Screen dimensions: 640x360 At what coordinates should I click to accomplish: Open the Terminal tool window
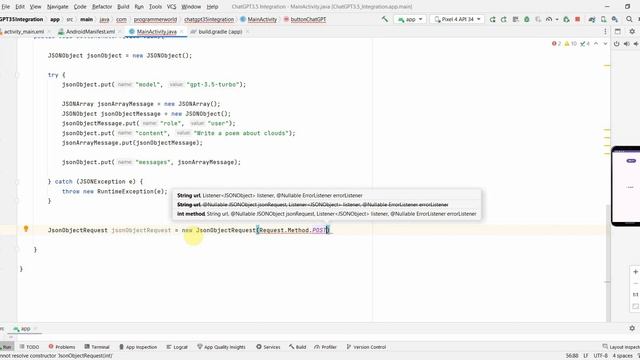[97, 347]
